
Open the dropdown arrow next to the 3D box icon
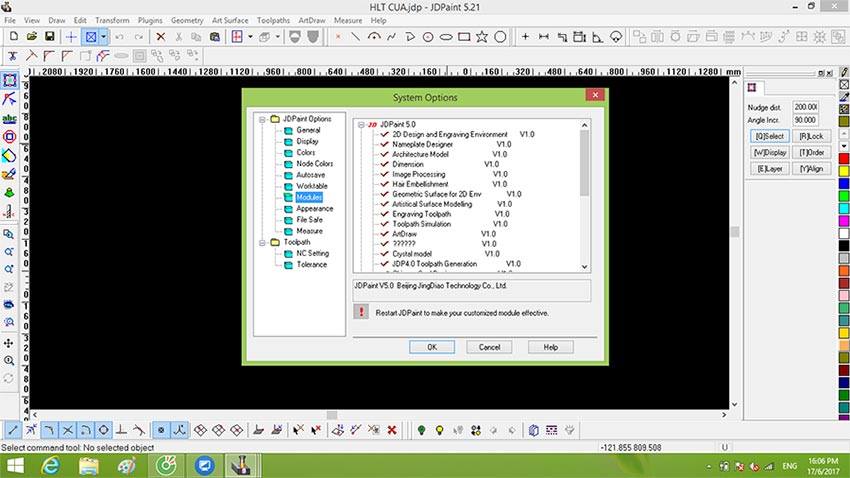[278, 37]
